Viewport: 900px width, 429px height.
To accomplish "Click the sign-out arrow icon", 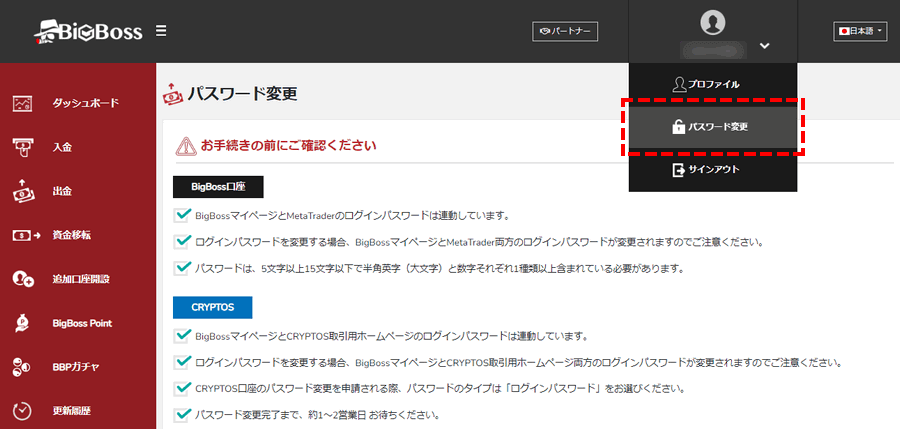I will (679, 170).
